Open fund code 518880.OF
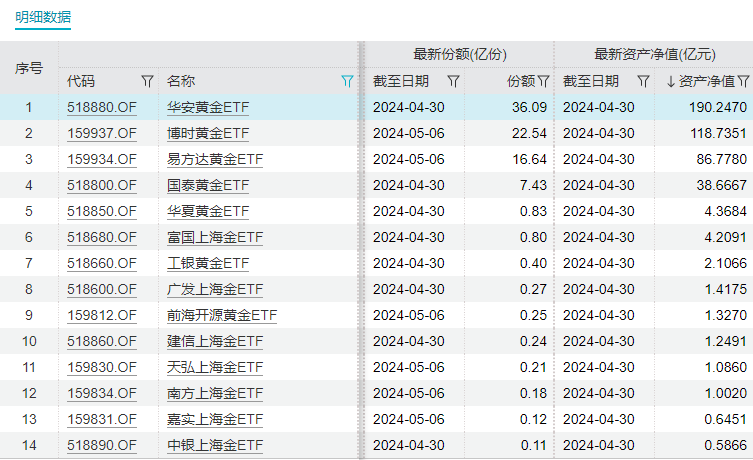The height and width of the screenshot is (460, 753). pyautogui.click(x=102, y=107)
